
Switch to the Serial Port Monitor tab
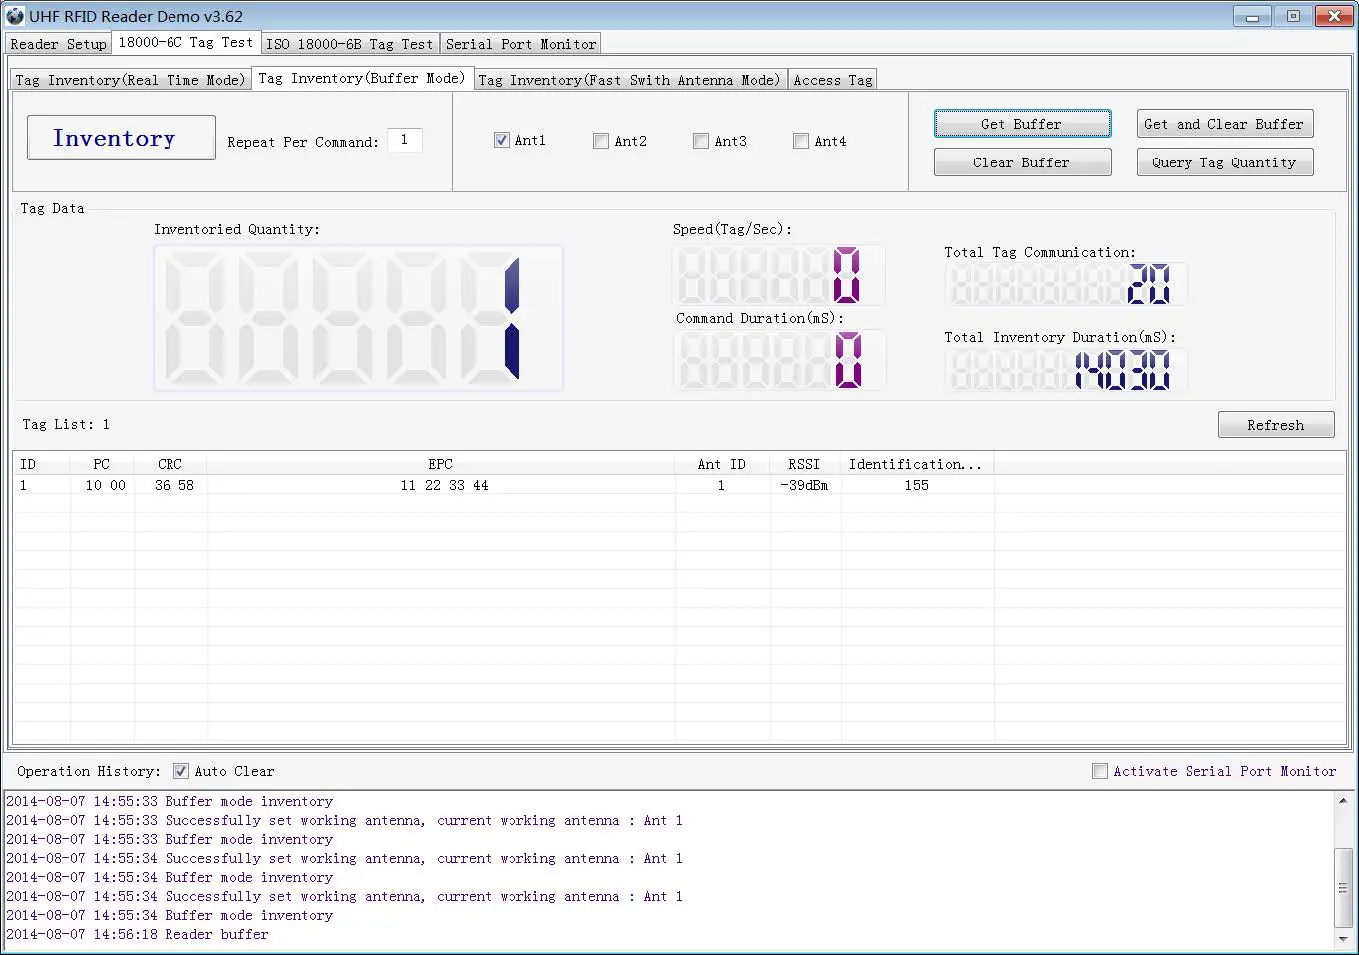(x=520, y=43)
